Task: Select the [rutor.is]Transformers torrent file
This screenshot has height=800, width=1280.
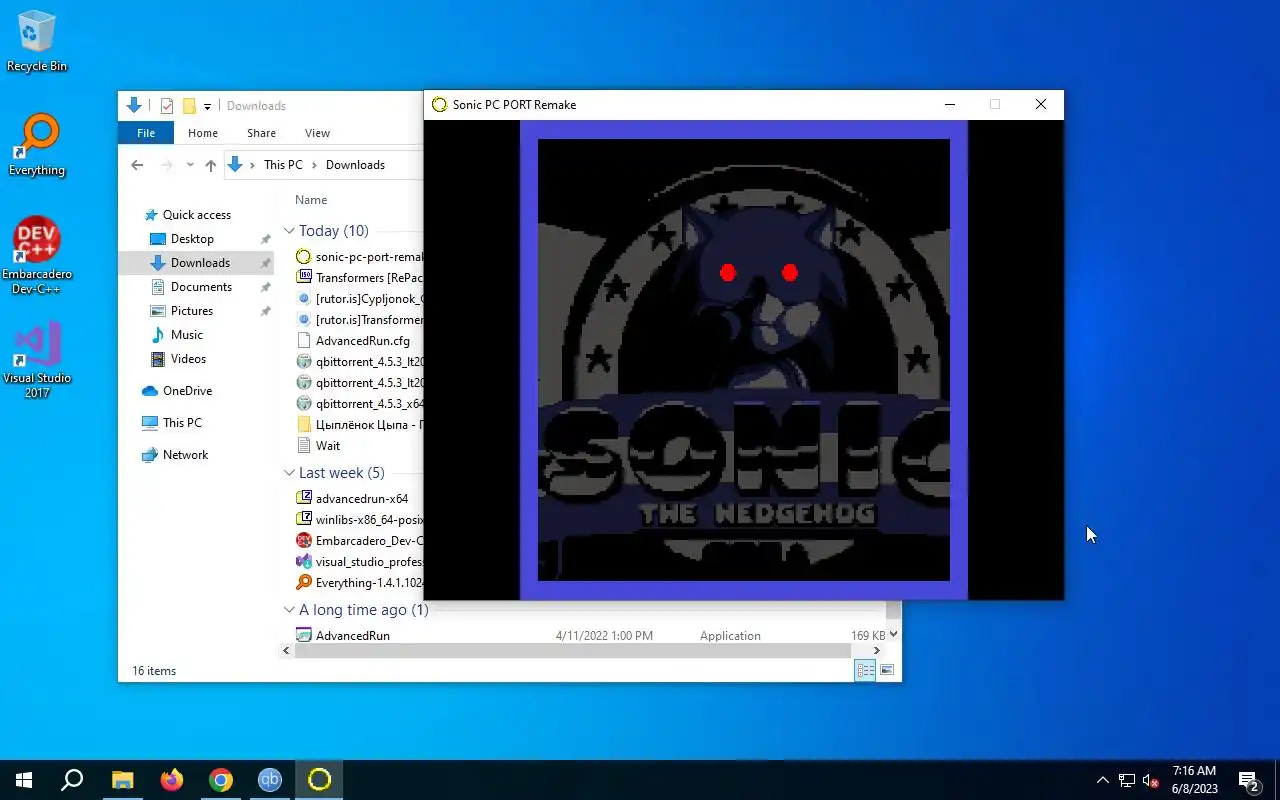Action: (x=359, y=320)
